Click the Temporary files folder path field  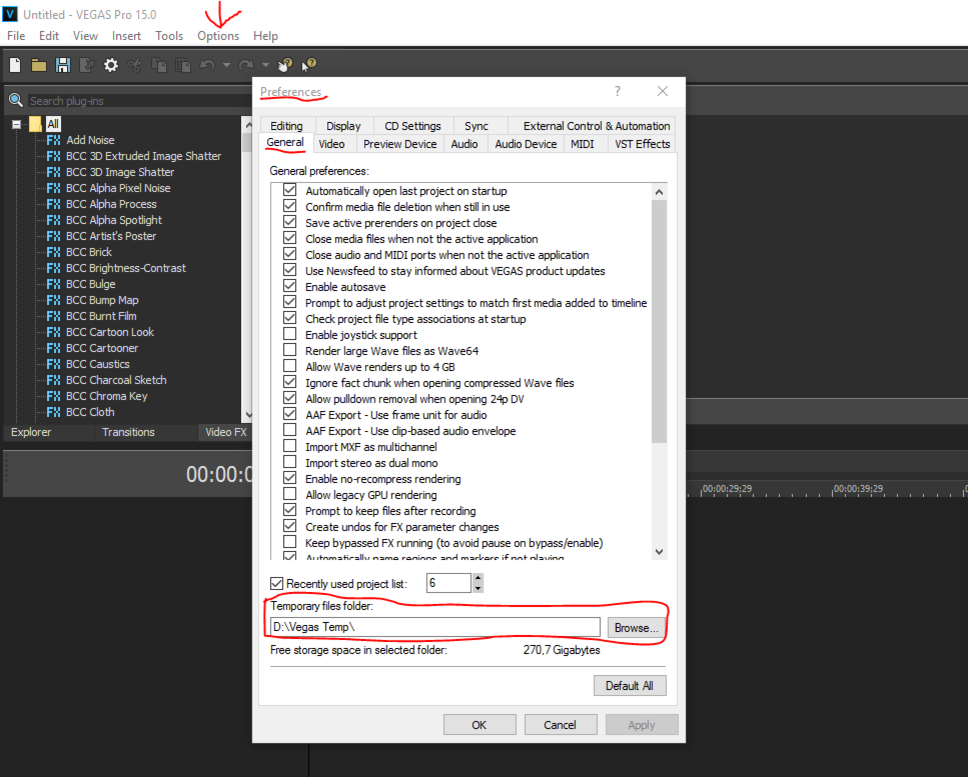coord(435,627)
